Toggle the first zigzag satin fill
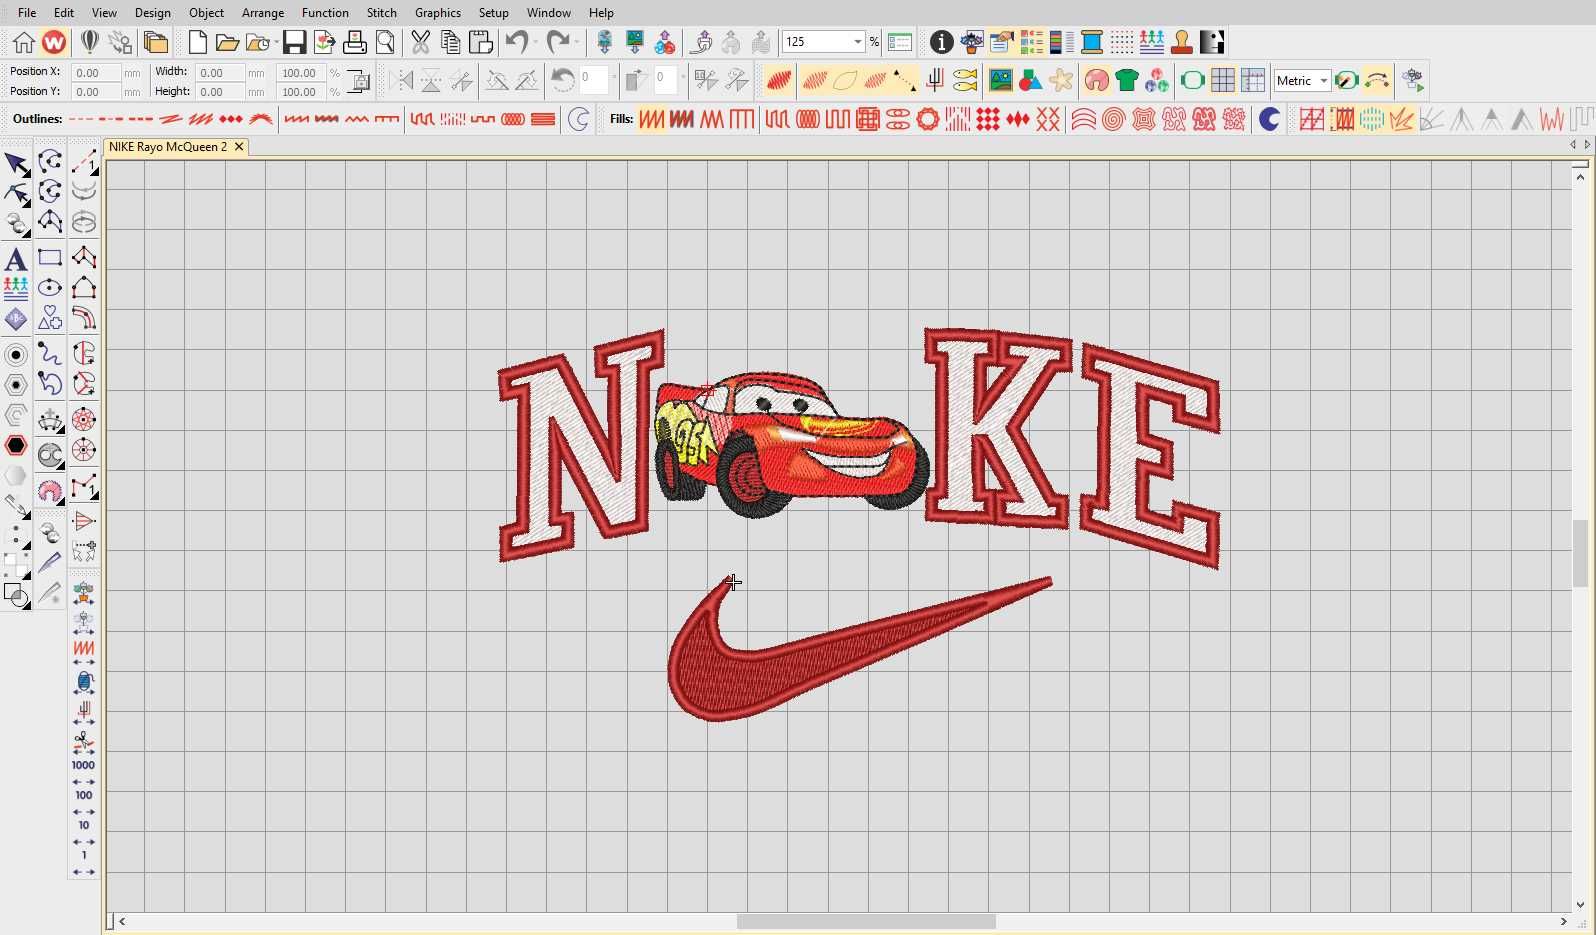This screenshot has width=1596, height=935. [651, 119]
